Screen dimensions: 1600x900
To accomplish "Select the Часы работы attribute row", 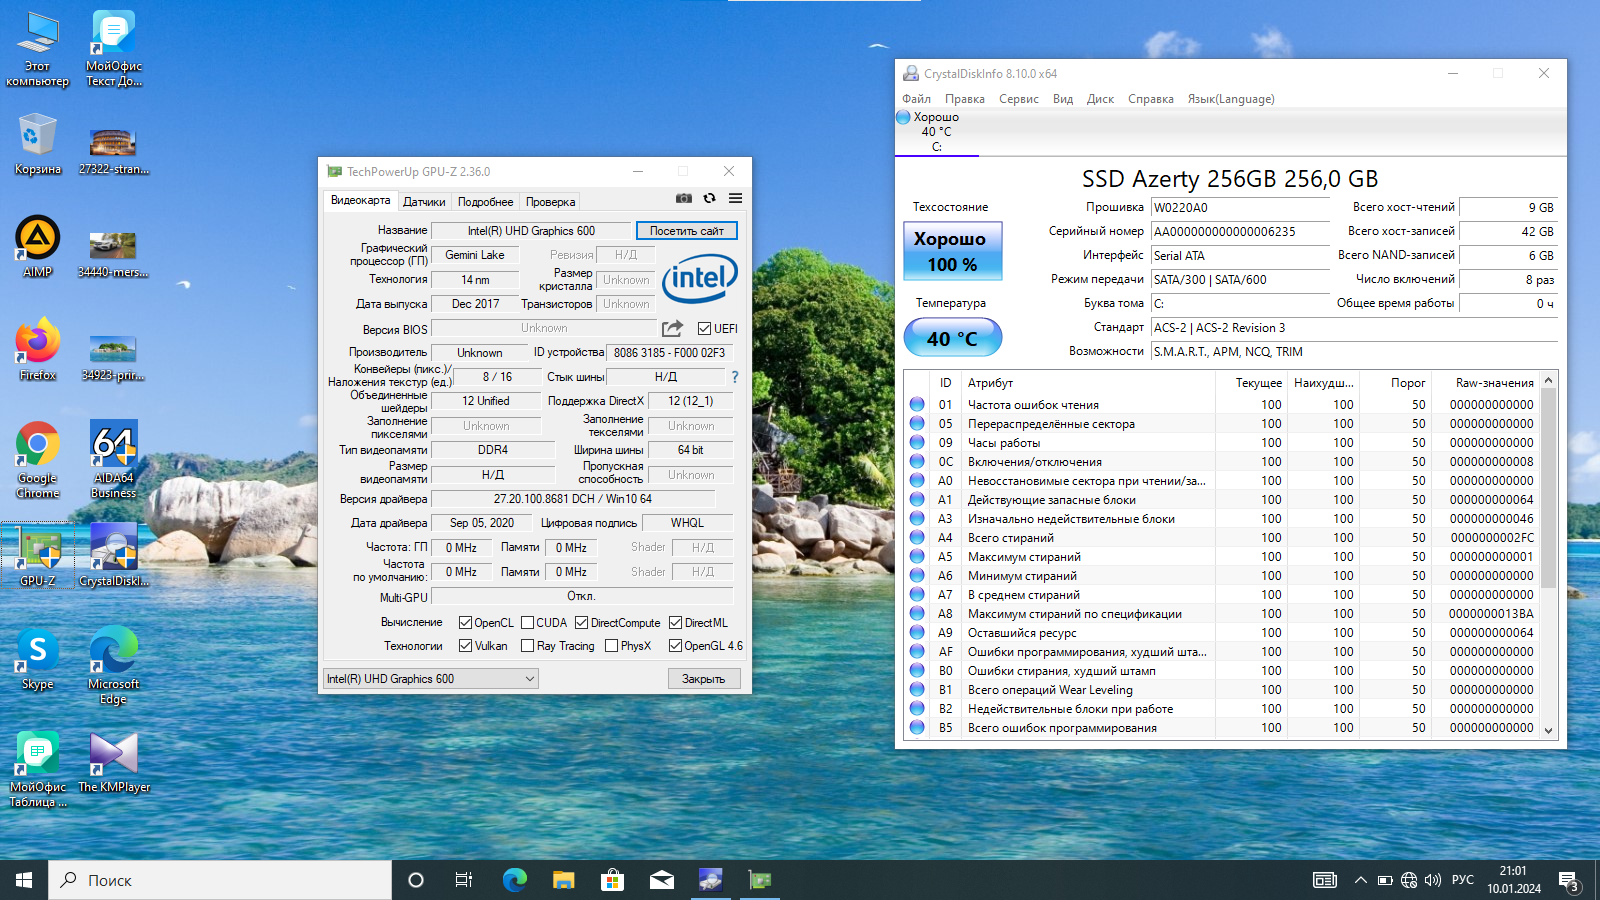I will (x=1222, y=443).
